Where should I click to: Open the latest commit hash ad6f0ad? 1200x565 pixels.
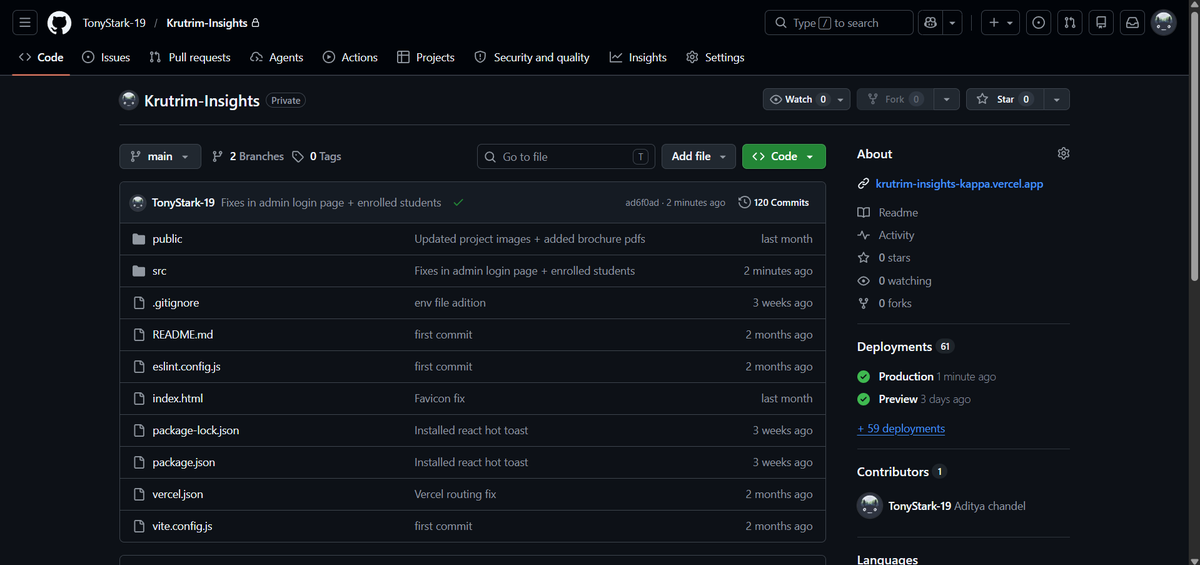[642, 202]
